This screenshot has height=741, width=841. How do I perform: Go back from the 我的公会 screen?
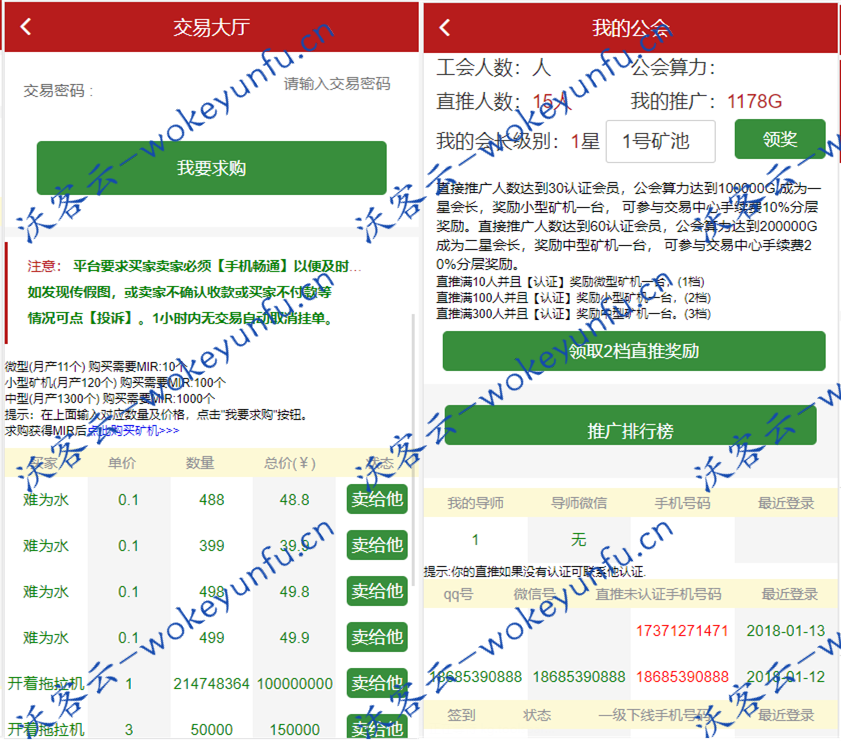point(445,27)
